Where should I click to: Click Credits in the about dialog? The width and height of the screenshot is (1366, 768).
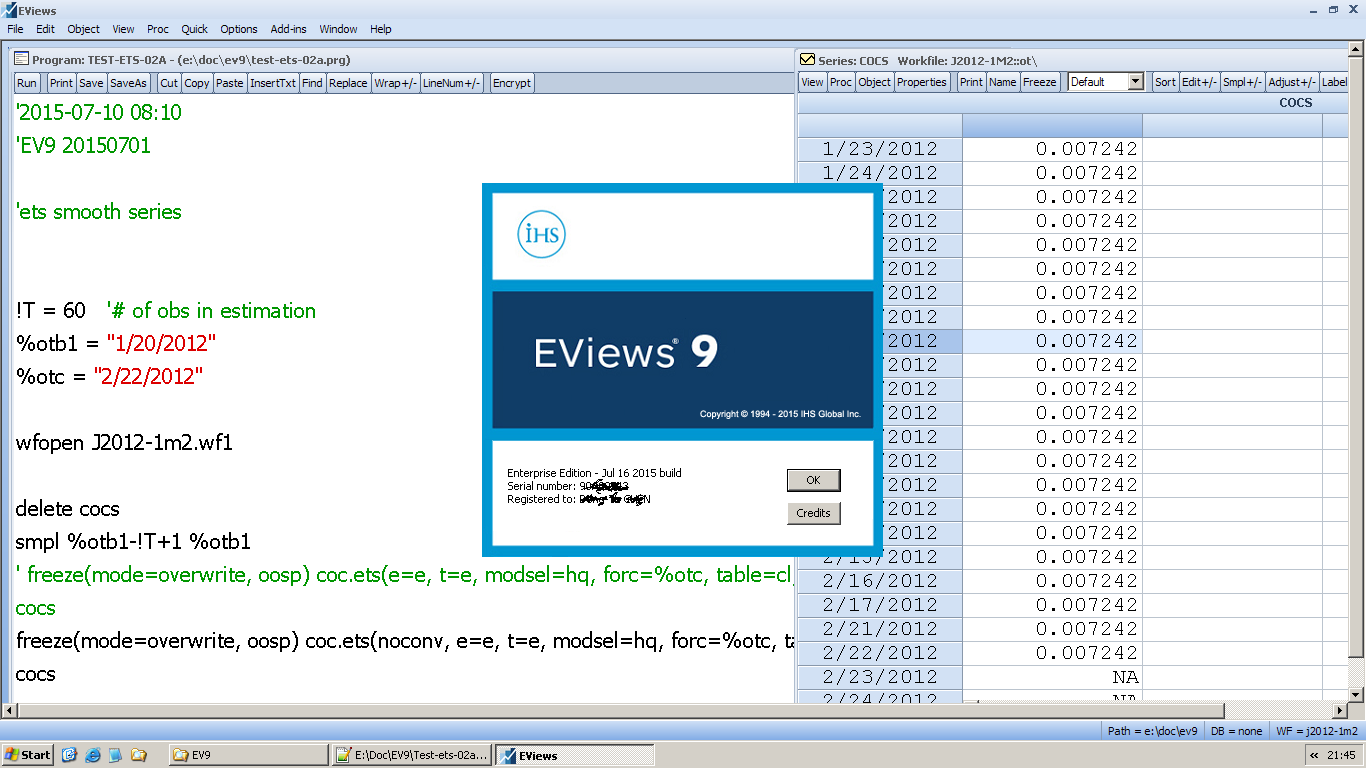(x=813, y=513)
